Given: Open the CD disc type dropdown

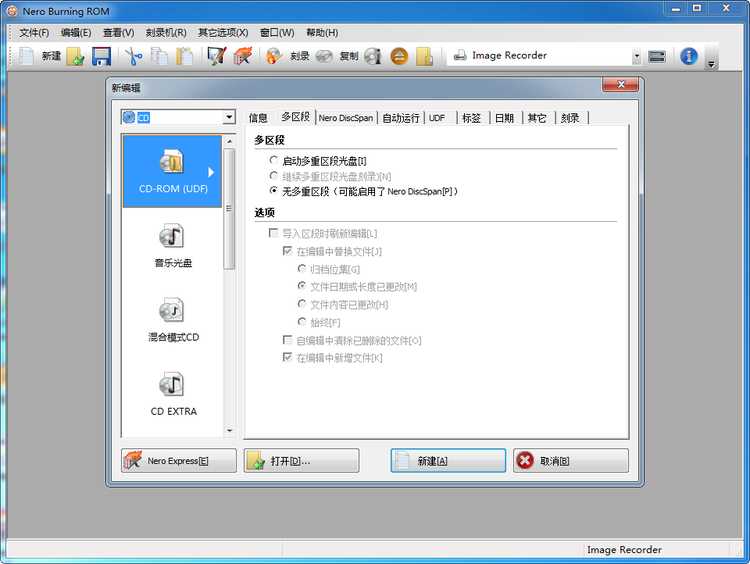Looking at the screenshot, I should (x=229, y=117).
